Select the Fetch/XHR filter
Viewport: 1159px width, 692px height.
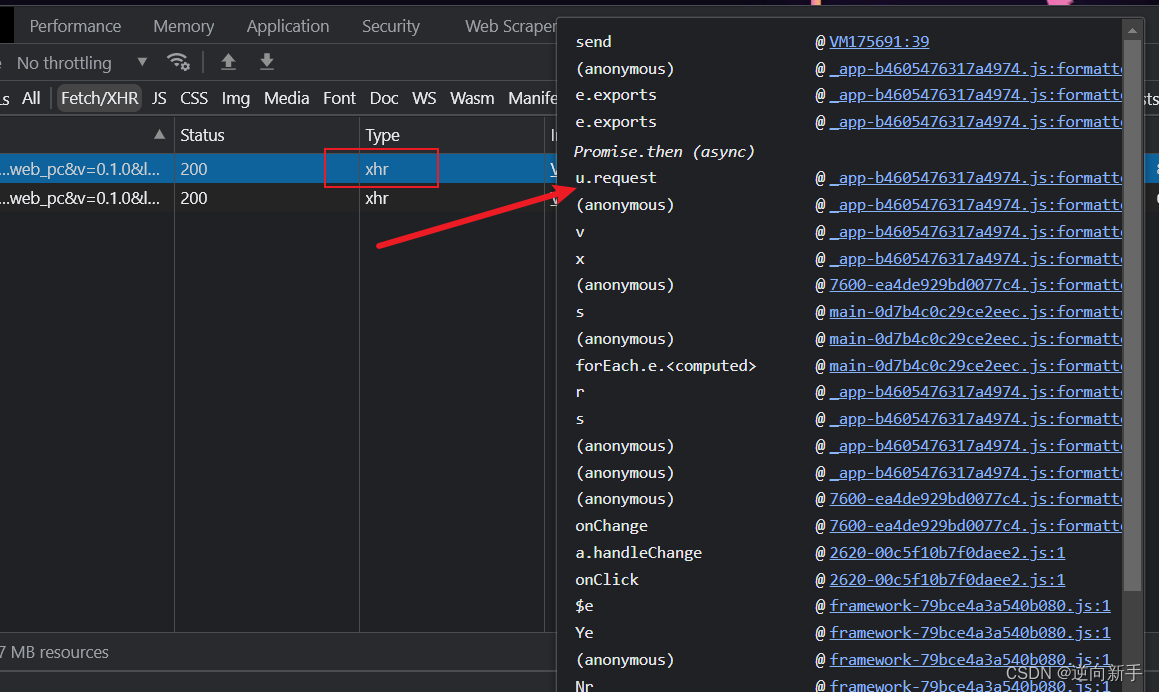tap(99, 98)
